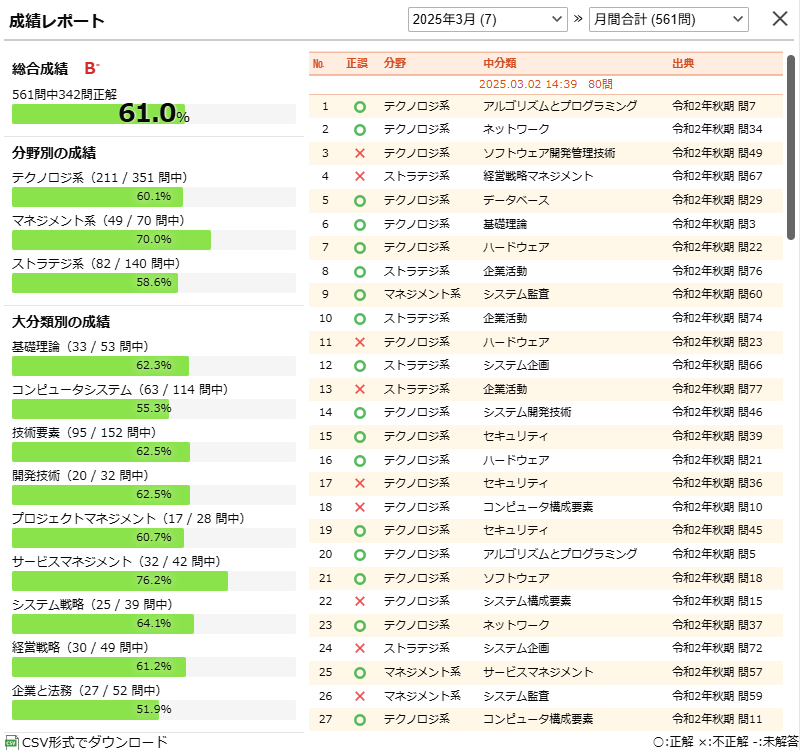
Task: Click the 経営戦略 (30 / 49 問中) label
Action: (80, 647)
